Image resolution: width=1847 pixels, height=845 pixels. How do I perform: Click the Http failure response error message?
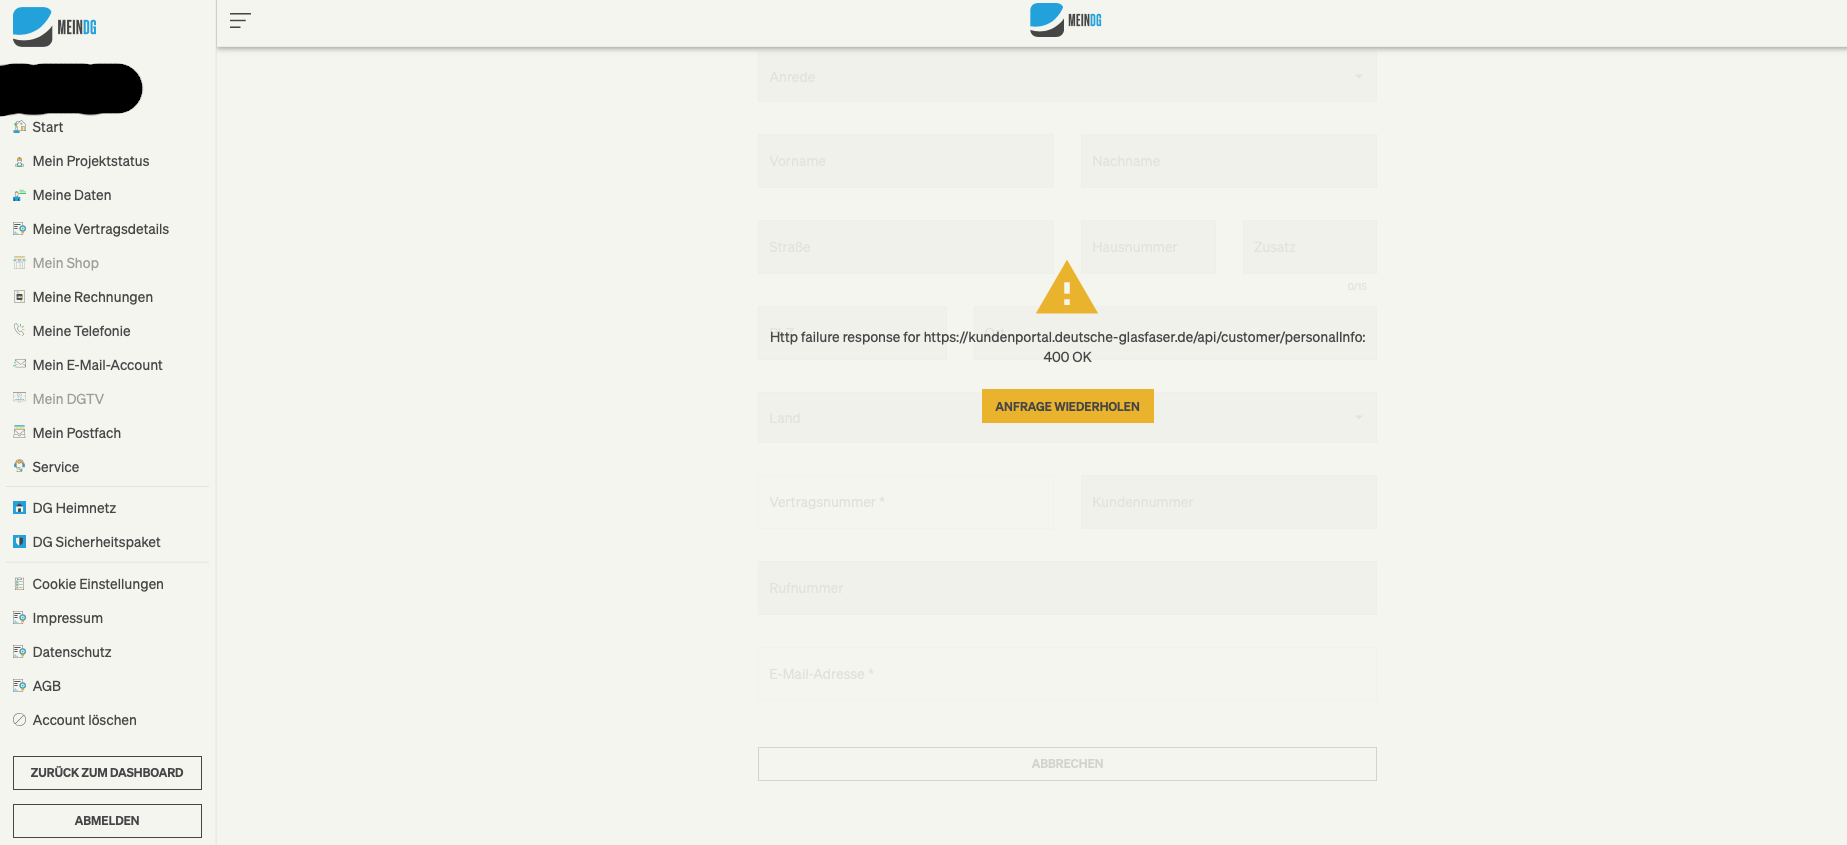[x=1067, y=347]
